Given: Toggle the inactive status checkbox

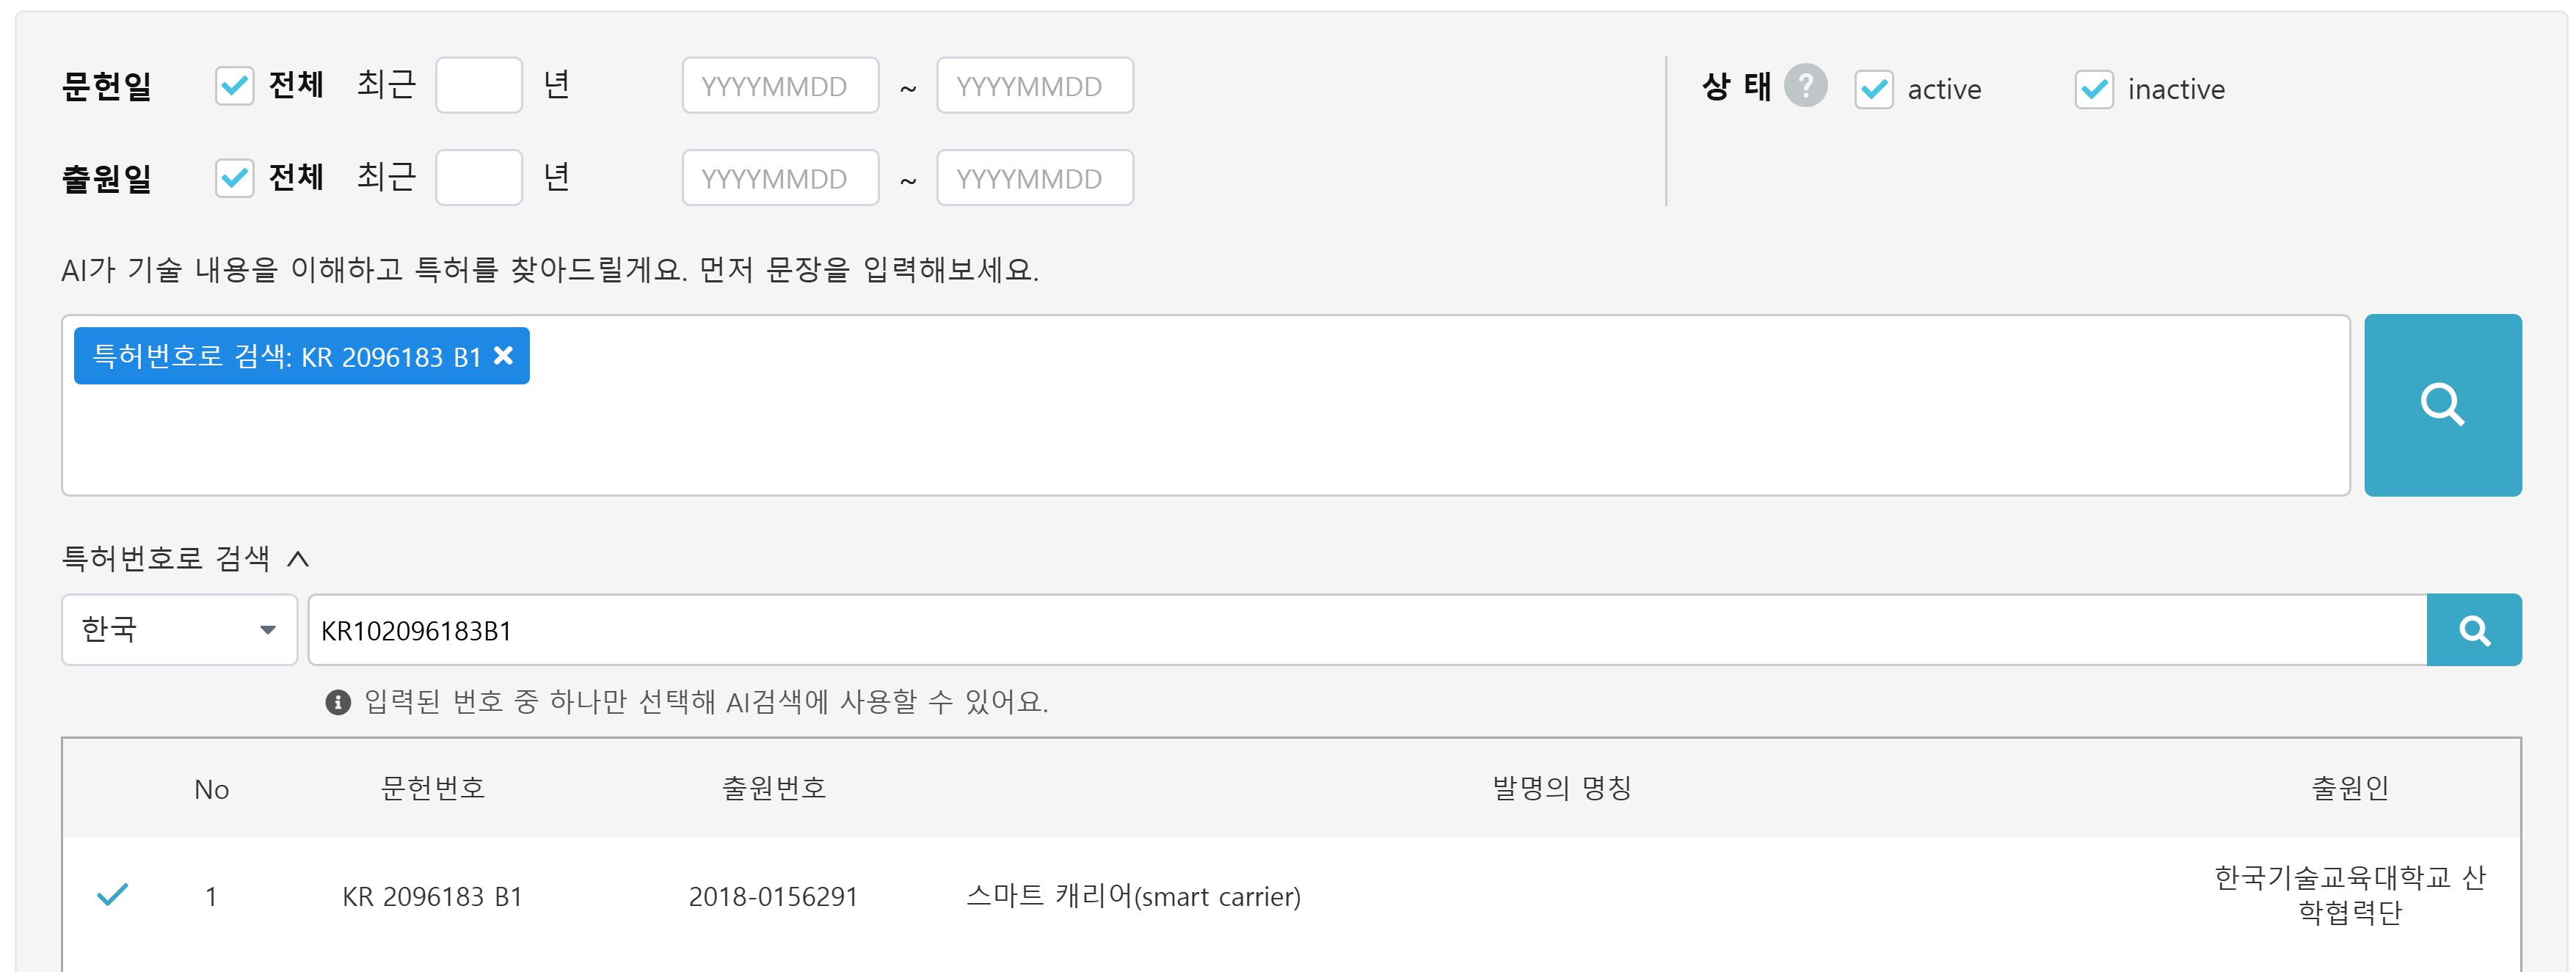Looking at the screenshot, I should point(2094,89).
